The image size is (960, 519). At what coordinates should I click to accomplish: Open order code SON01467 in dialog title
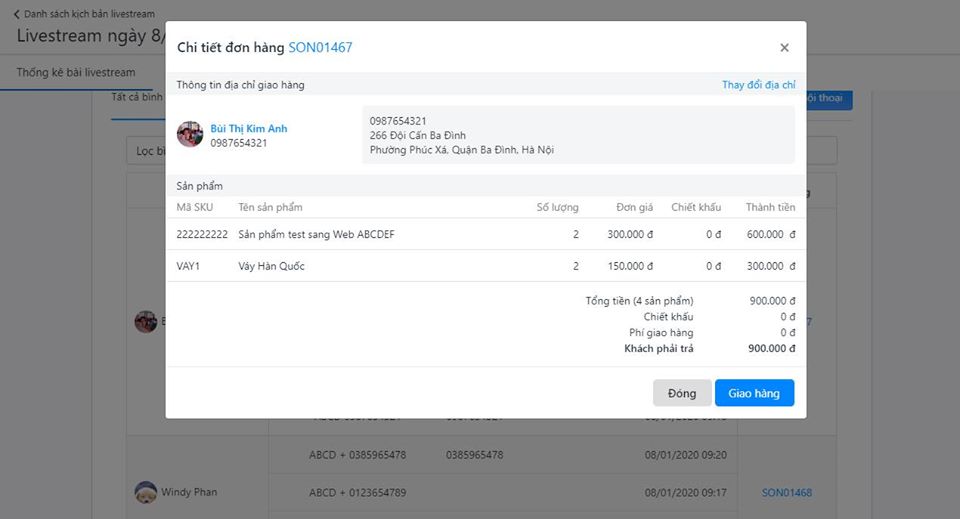pos(320,48)
